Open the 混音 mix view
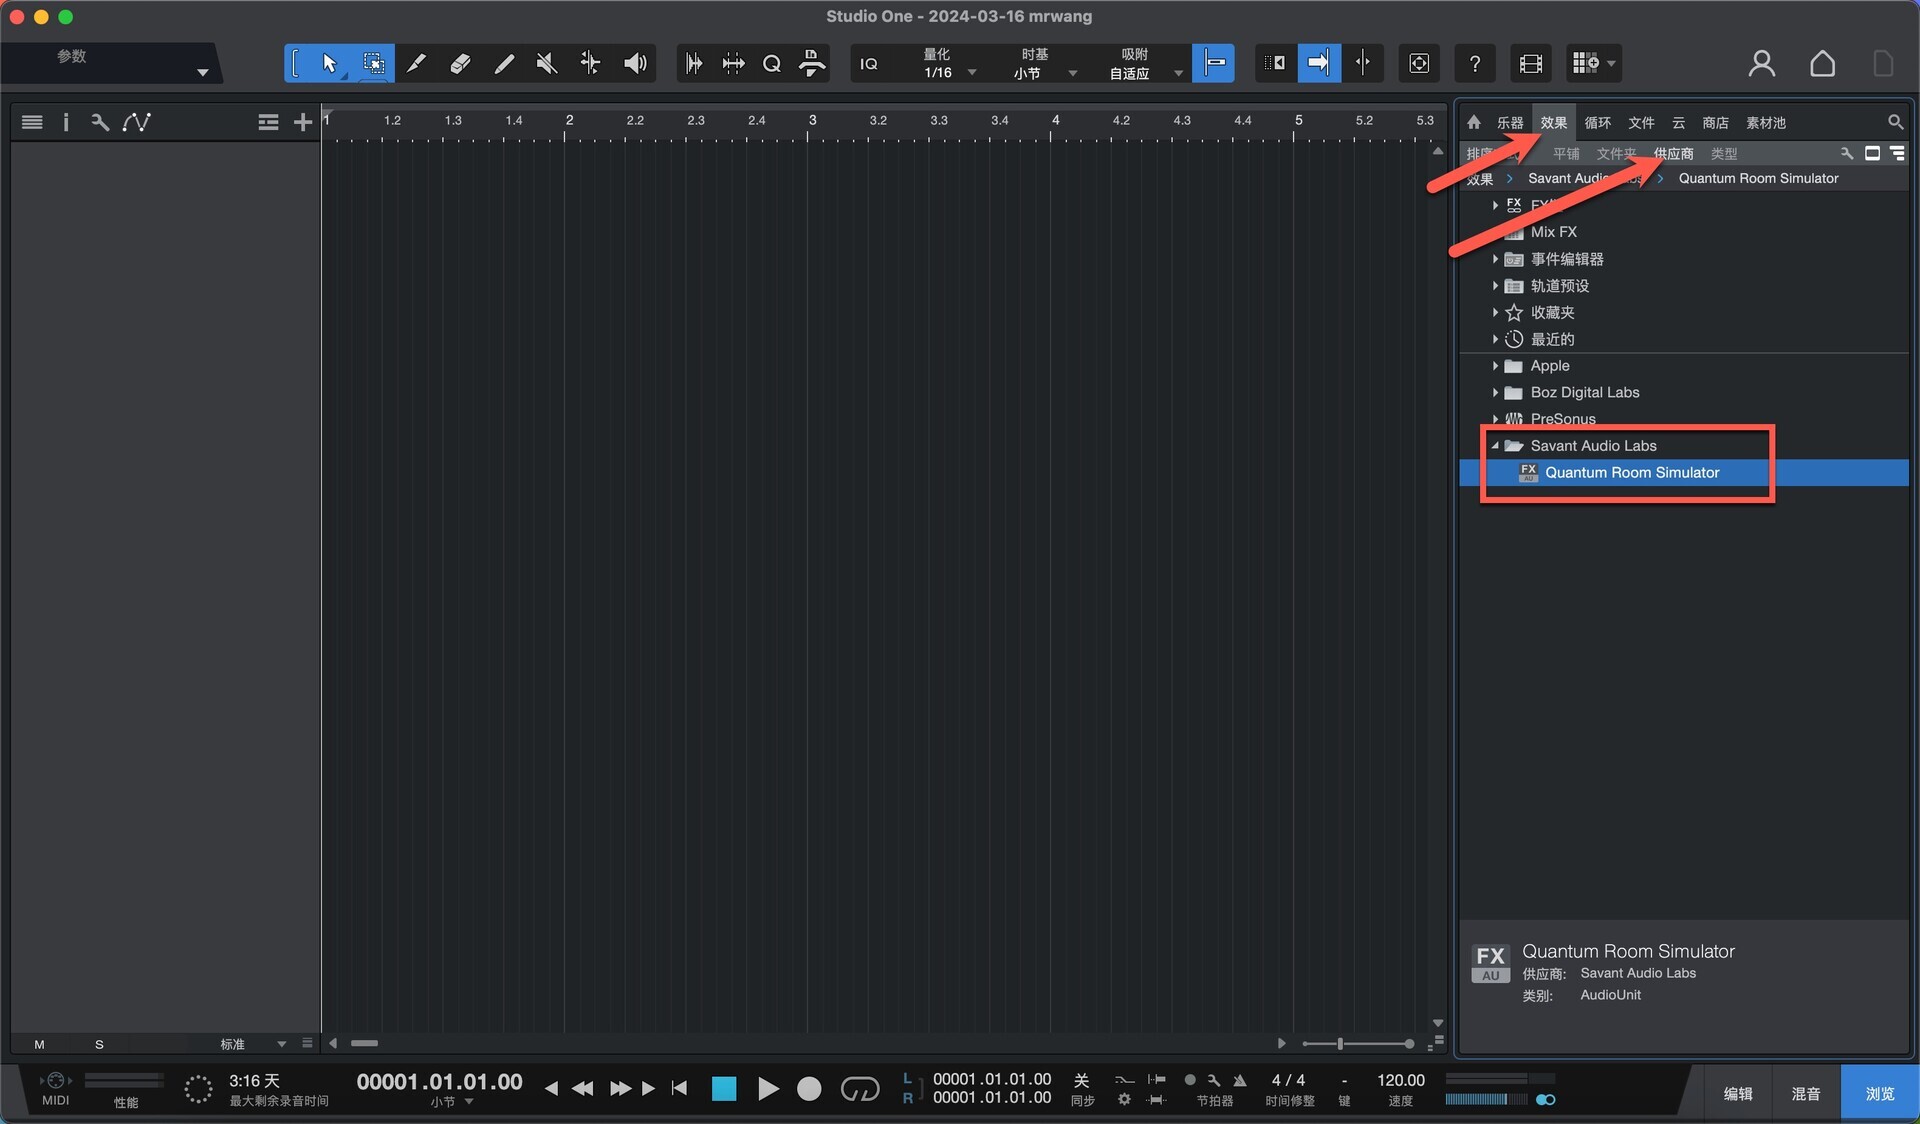This screenshot has width=1920, height=1124. [x=1806, y=1093]
